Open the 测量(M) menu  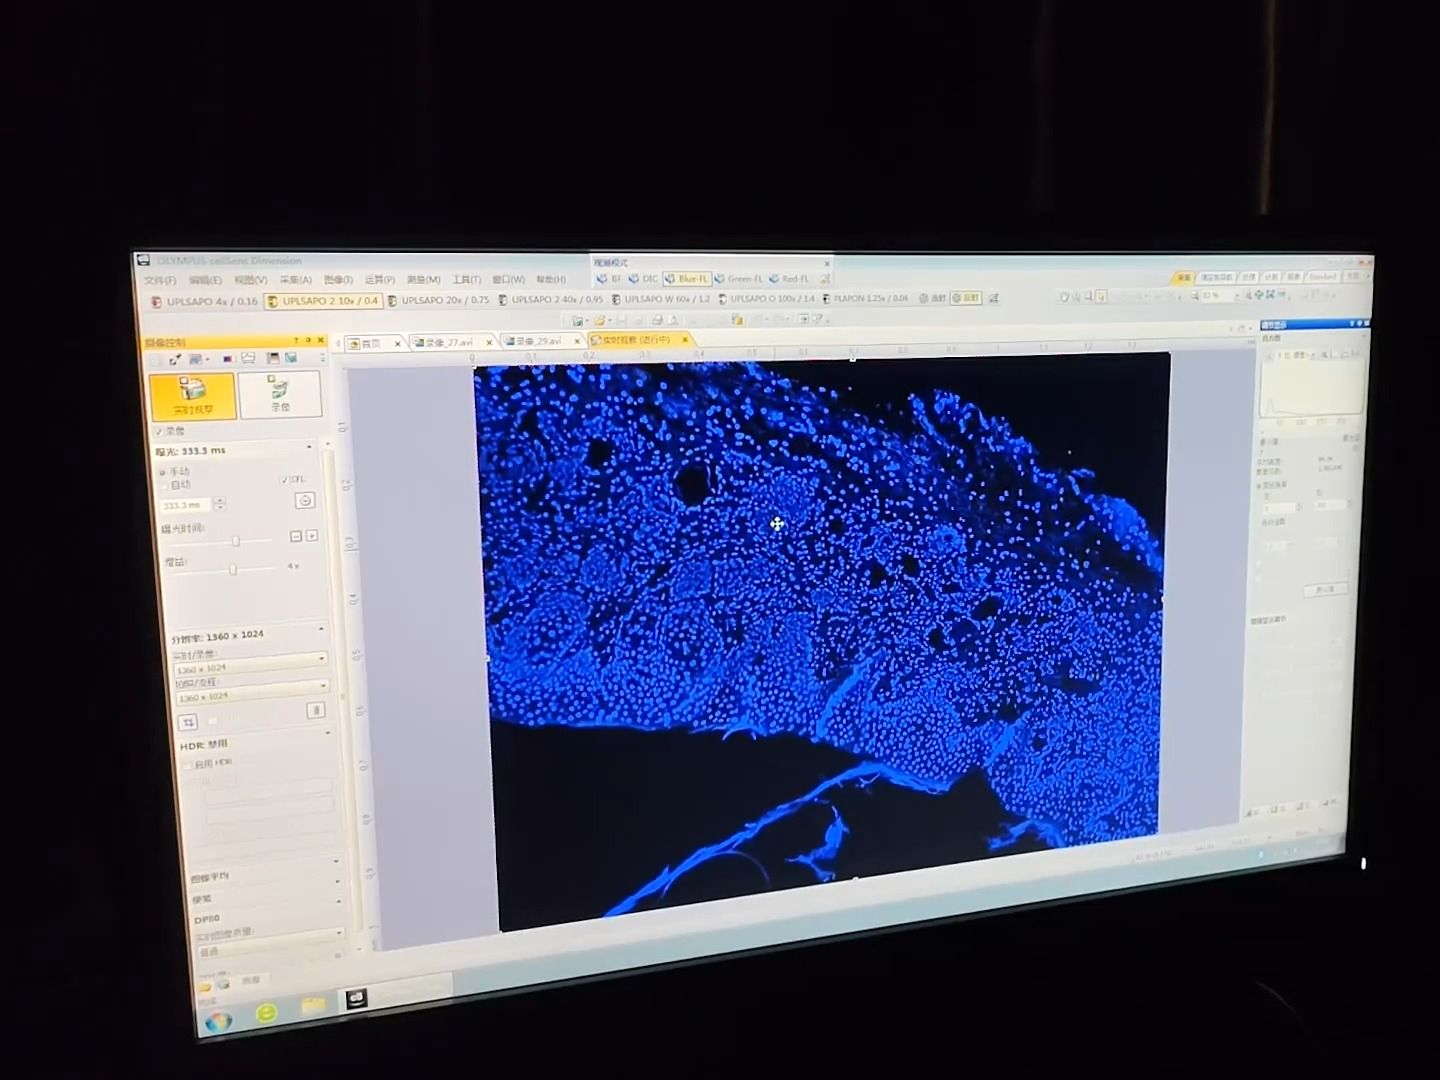click(x=423, y=280)
